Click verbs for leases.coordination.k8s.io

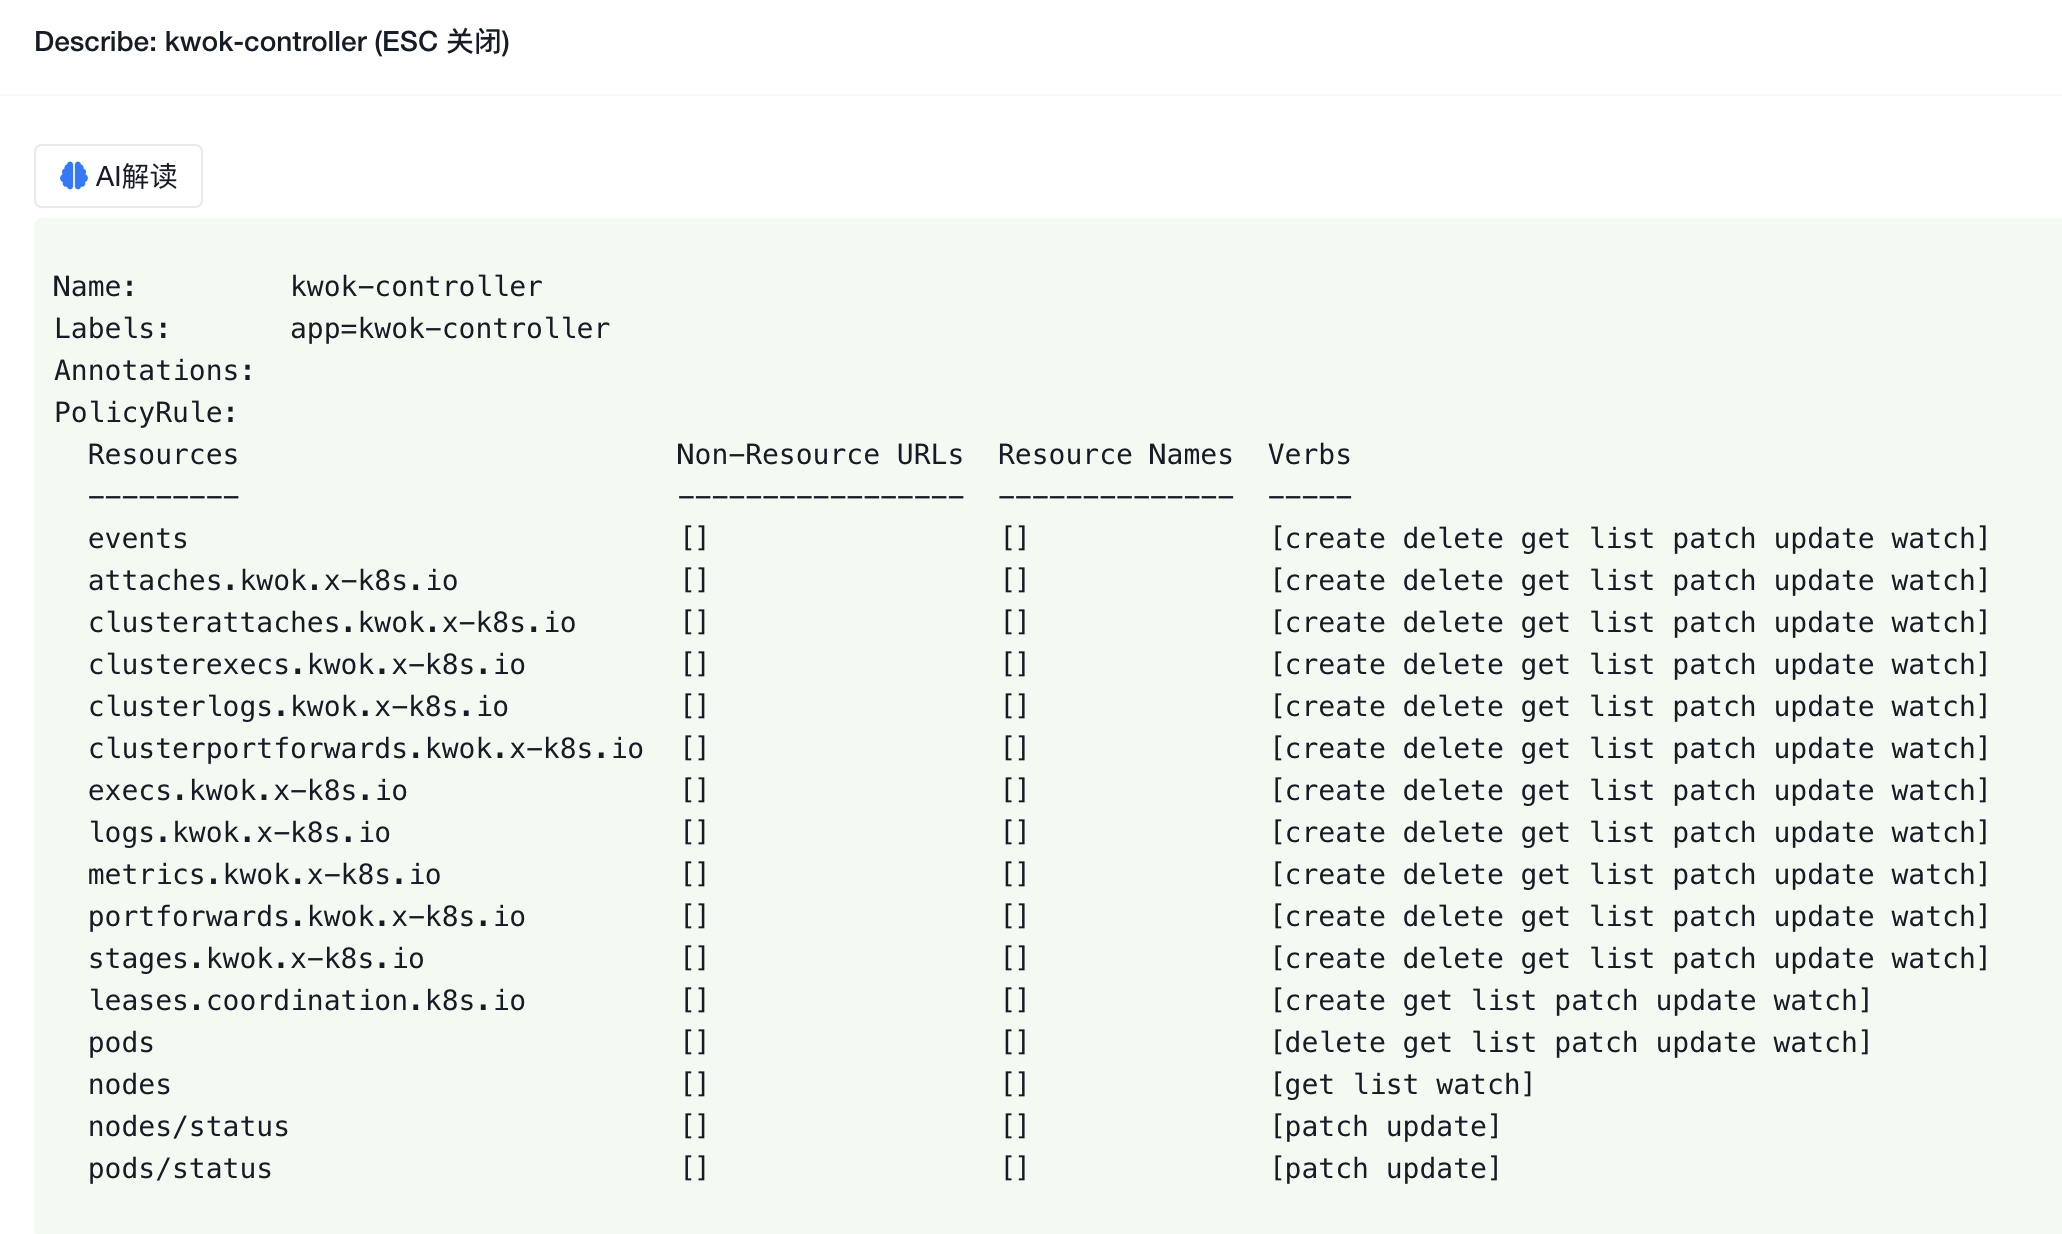point(1571,1001)
